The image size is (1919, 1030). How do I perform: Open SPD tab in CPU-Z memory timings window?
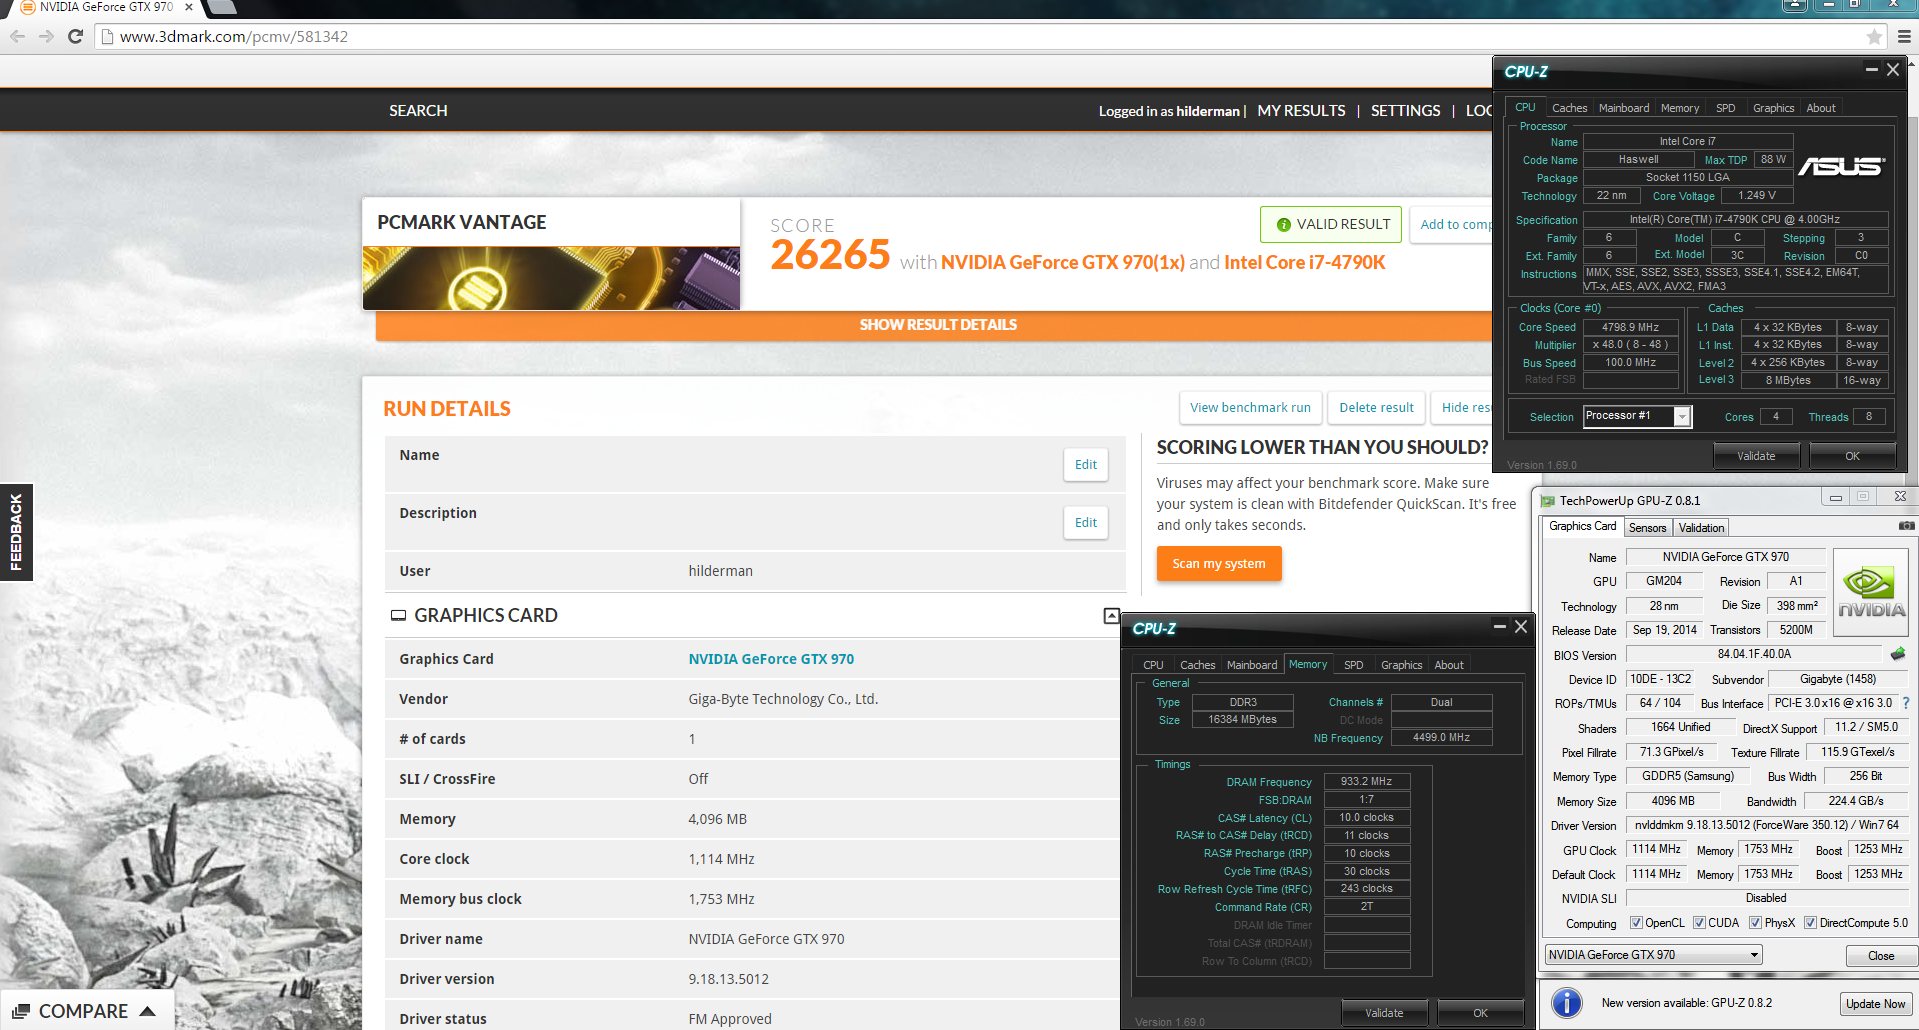pos(1354,665)
